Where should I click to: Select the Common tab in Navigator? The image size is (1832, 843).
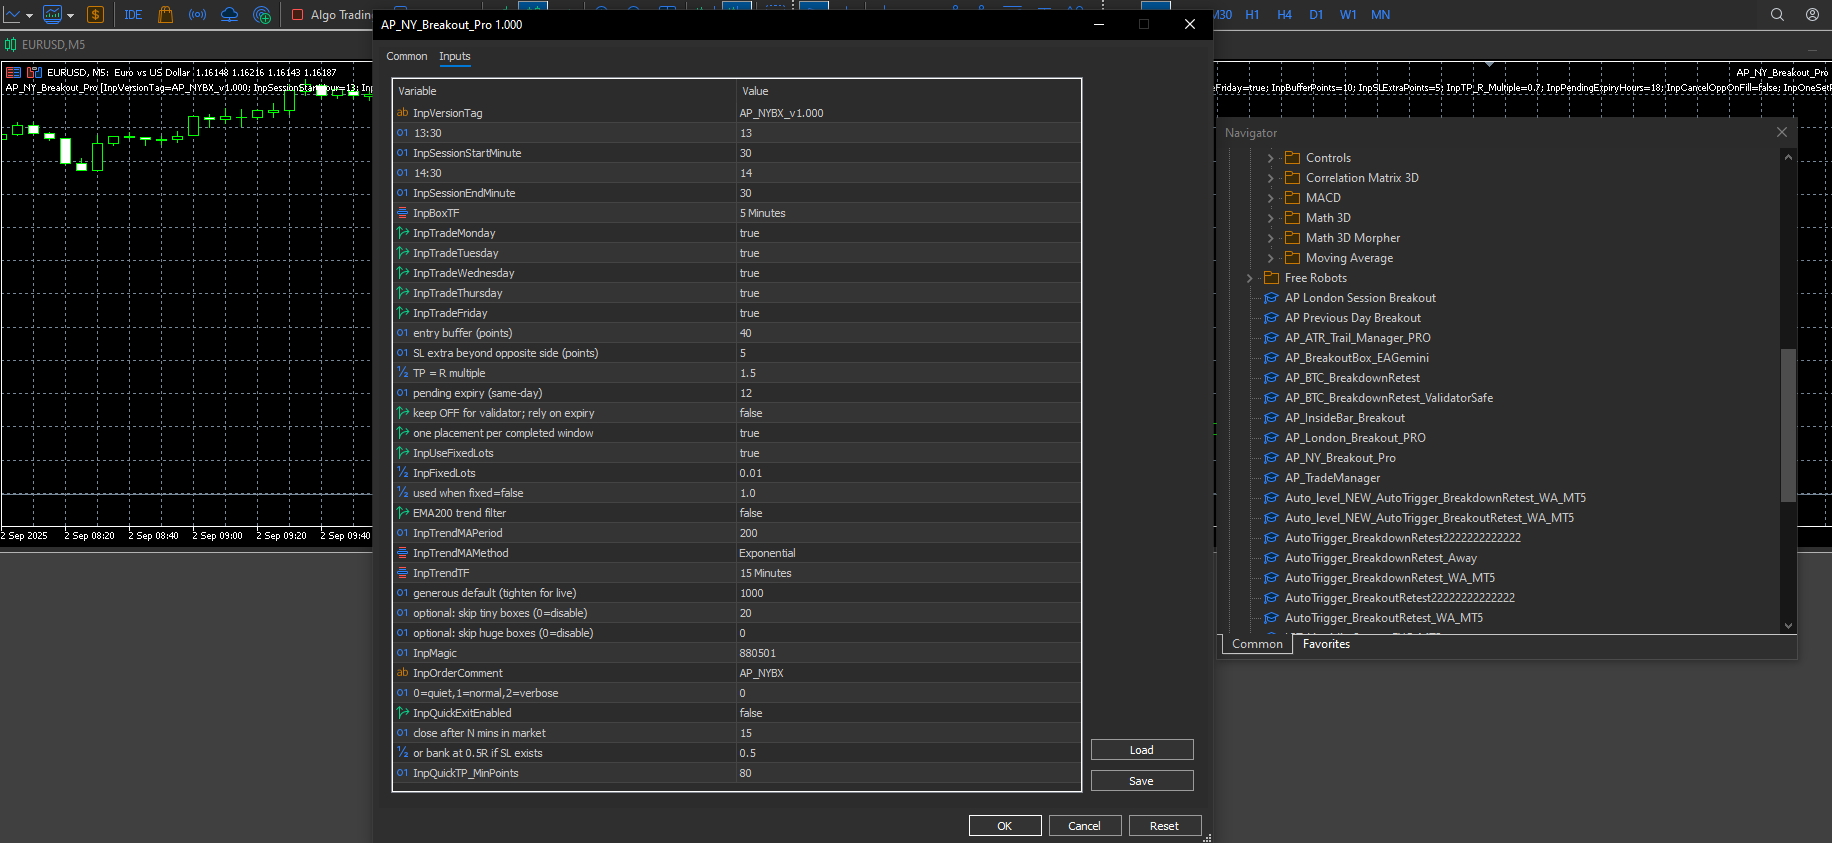[1257, 644]
